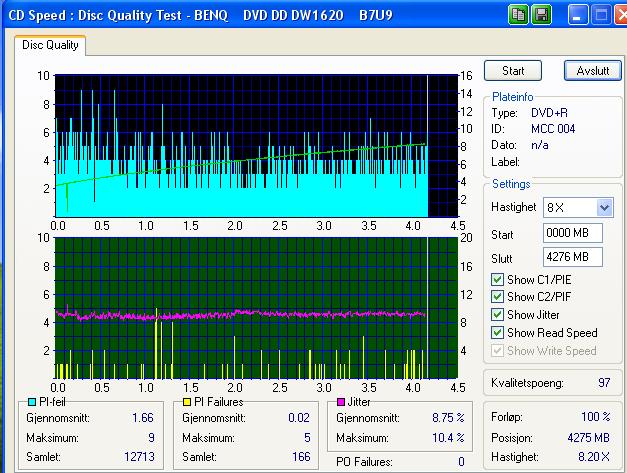This screenshot has width=627, height=473.
Task: Click the PO Failures value 0
Action: (x=461, y=462)
